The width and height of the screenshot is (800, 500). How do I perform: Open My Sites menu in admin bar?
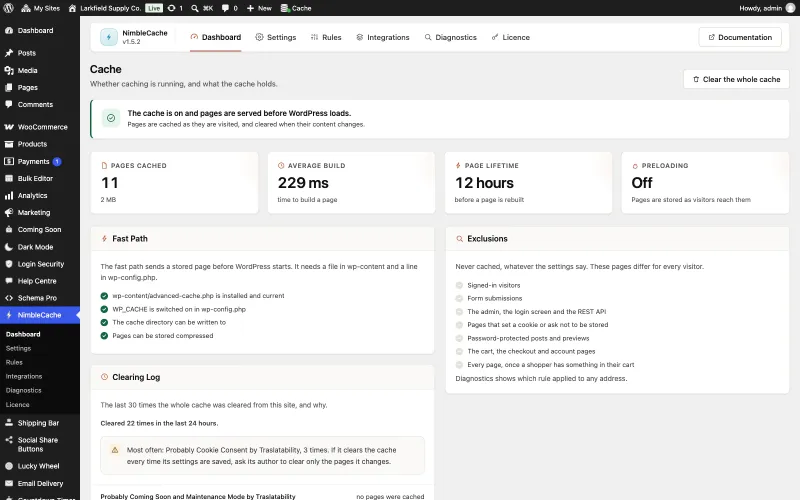coord(40,8)
